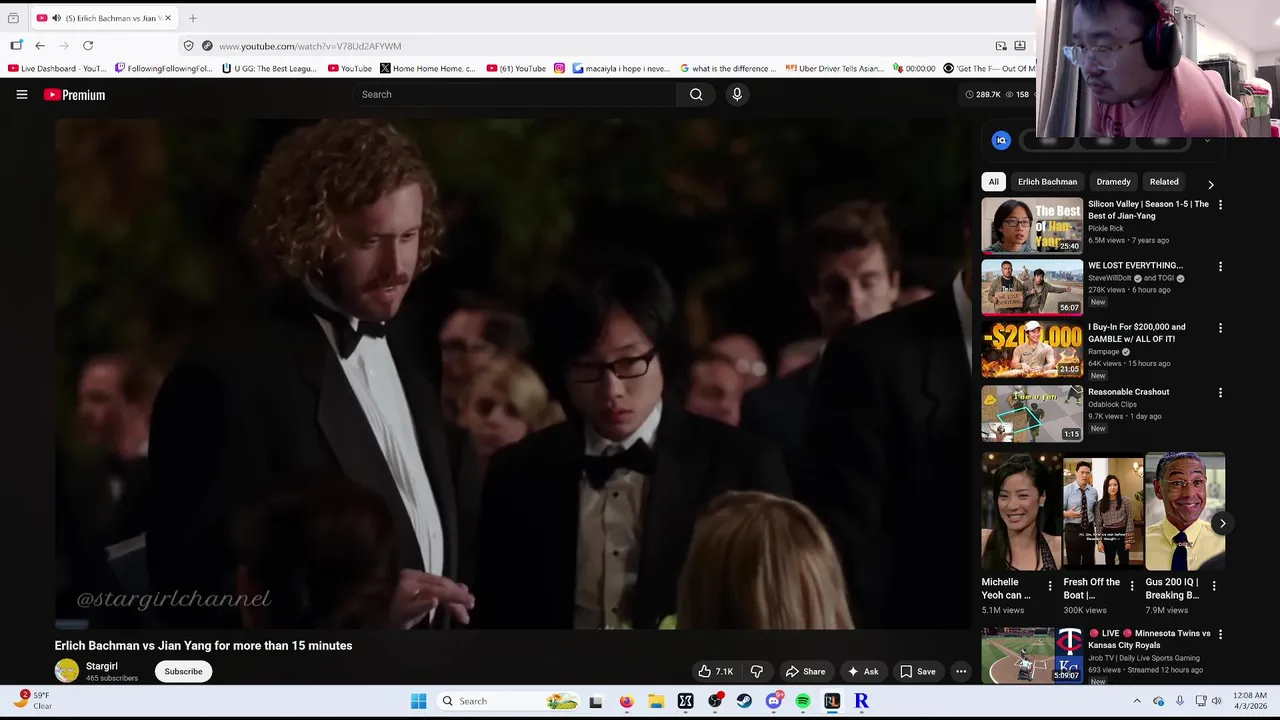Go to YouTube Premium home via logo
Screen dimensions: 1280x720
coord(74,95)
